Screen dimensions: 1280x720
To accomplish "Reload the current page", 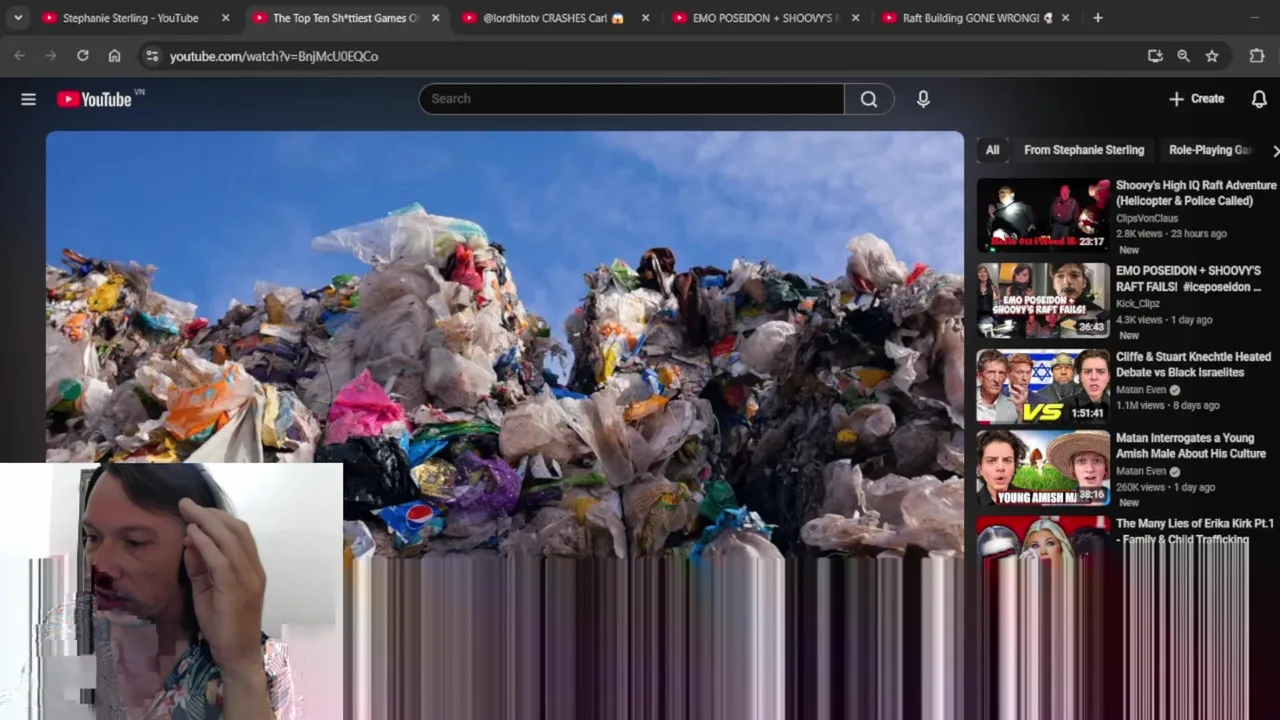I will tap(83, 56).
